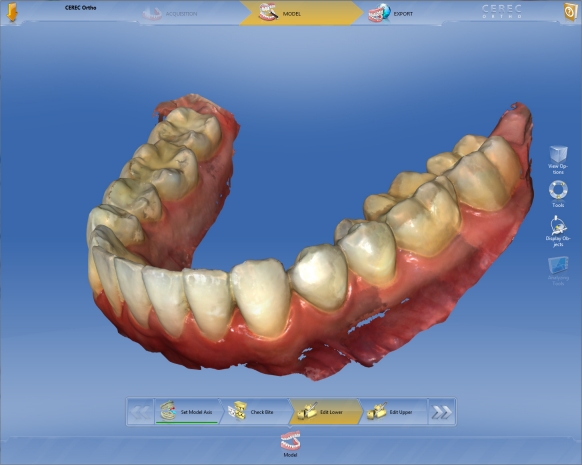582x465 pixels.
Task: Open Display Objects panel icon
Action: point(558,225)
